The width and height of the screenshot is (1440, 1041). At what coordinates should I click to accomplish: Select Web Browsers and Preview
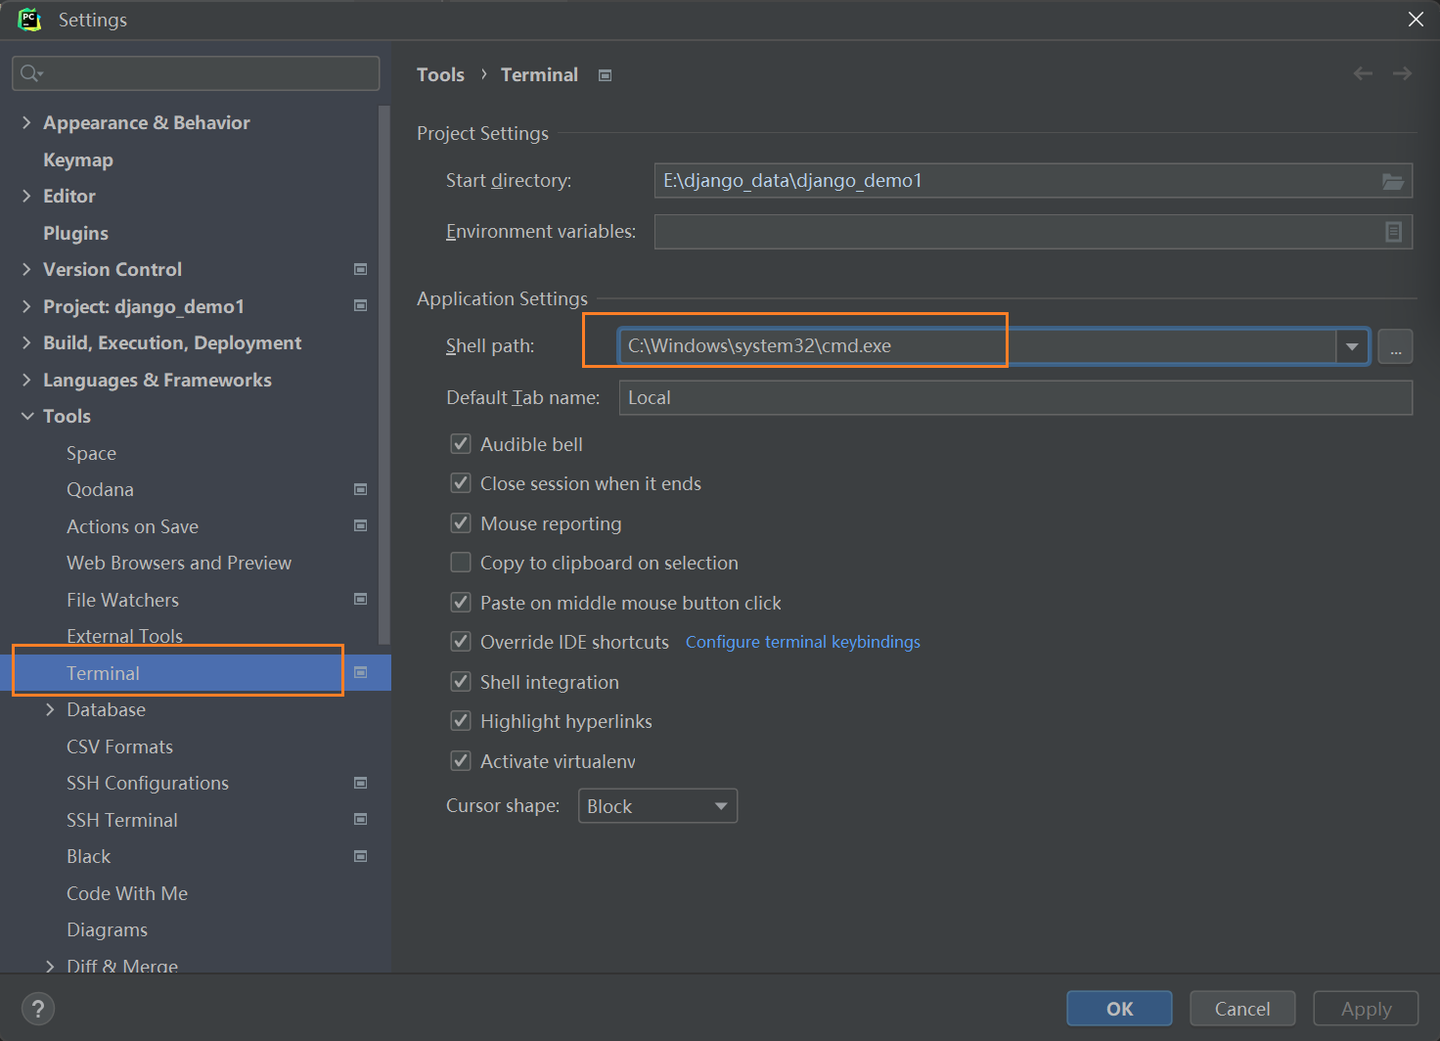179,563
